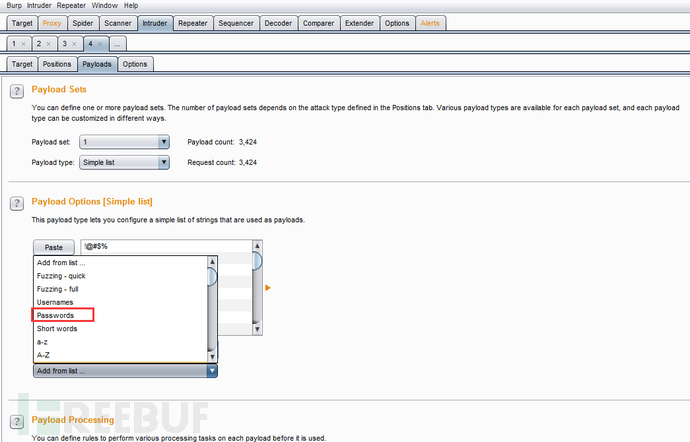The height and width of the screenshot is (442, 690).
Task: Switch to the Scanner tab
Action: 117,23
